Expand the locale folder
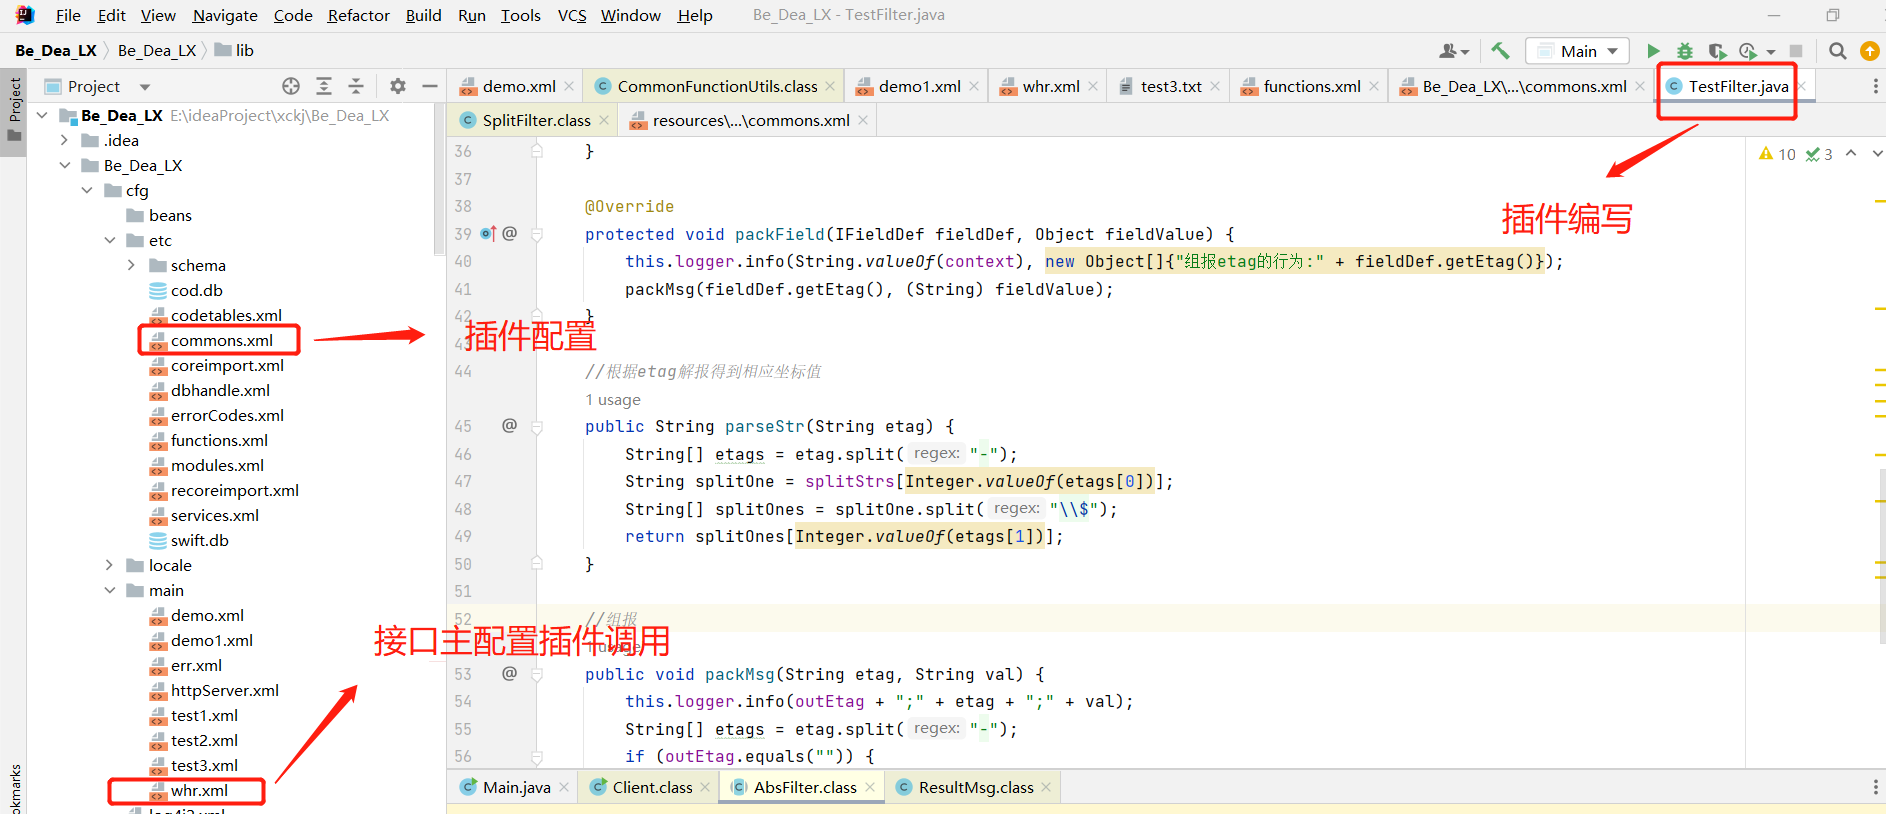This screenshot has height=814, width=1886. point(109,566)
